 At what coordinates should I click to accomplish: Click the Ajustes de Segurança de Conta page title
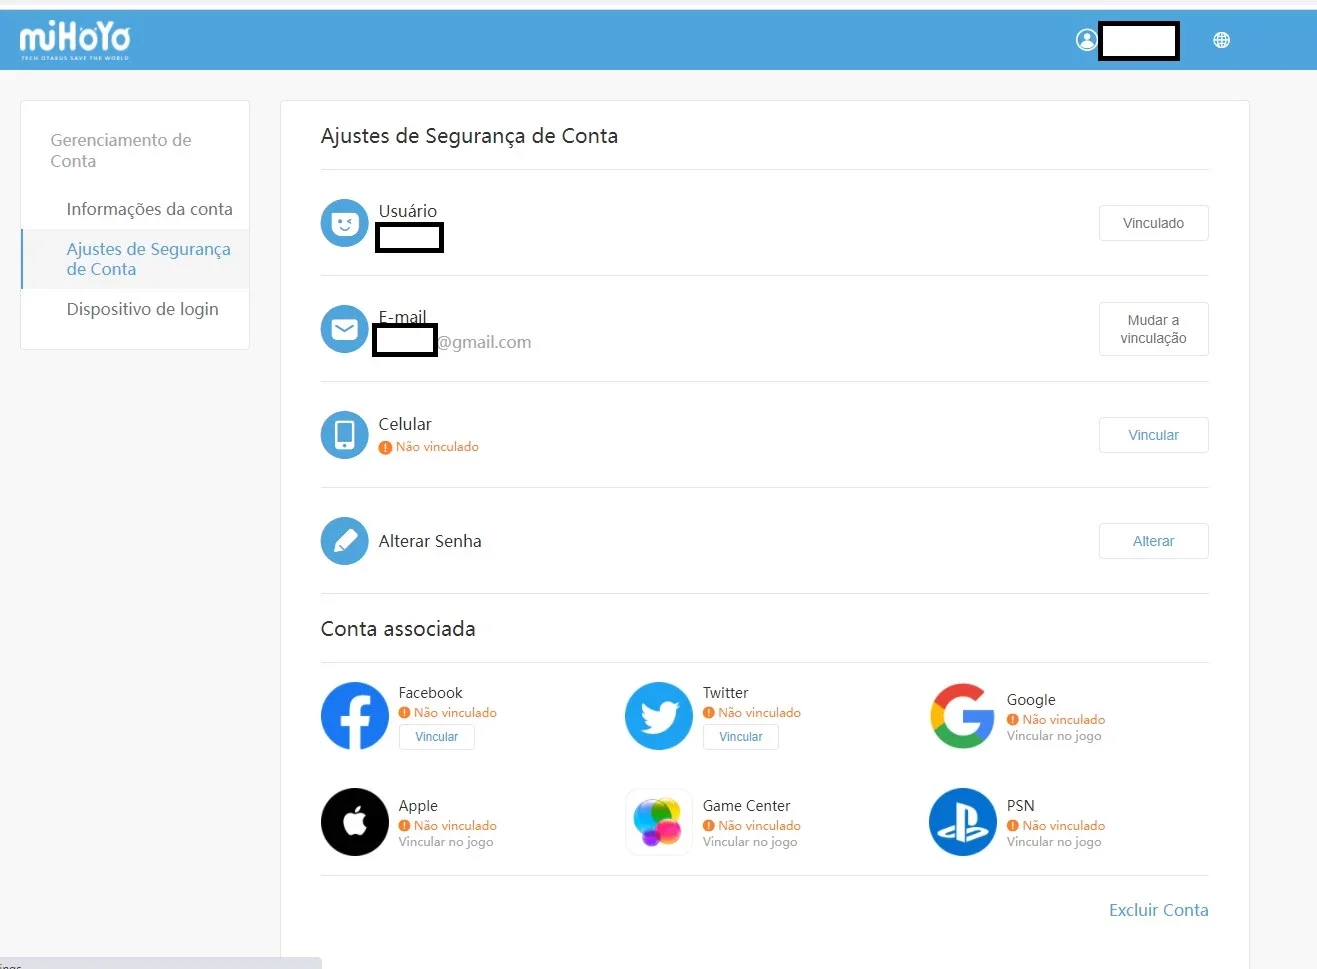[469, 136]
